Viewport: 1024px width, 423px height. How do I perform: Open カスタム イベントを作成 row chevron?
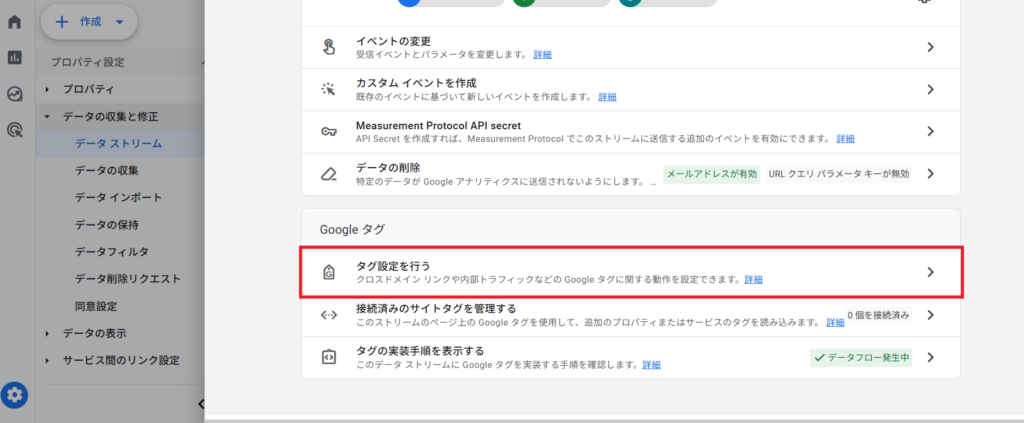pyautogui.click(x=931, y=89)
